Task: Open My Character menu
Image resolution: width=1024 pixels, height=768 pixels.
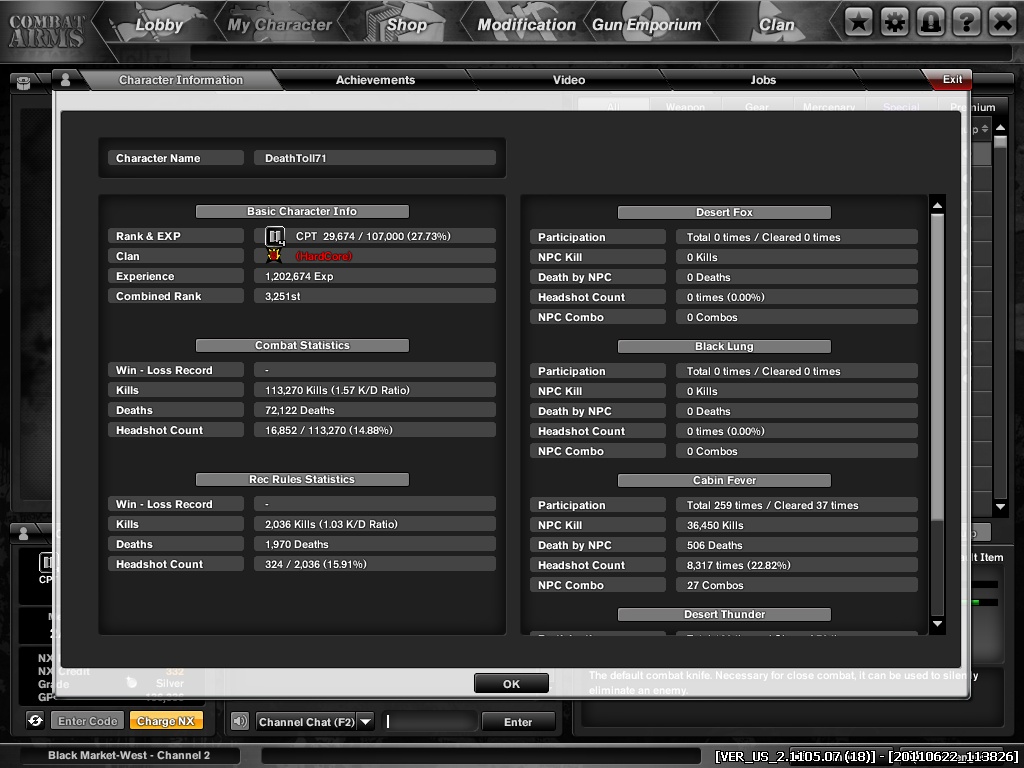Action: click(280, 25)
